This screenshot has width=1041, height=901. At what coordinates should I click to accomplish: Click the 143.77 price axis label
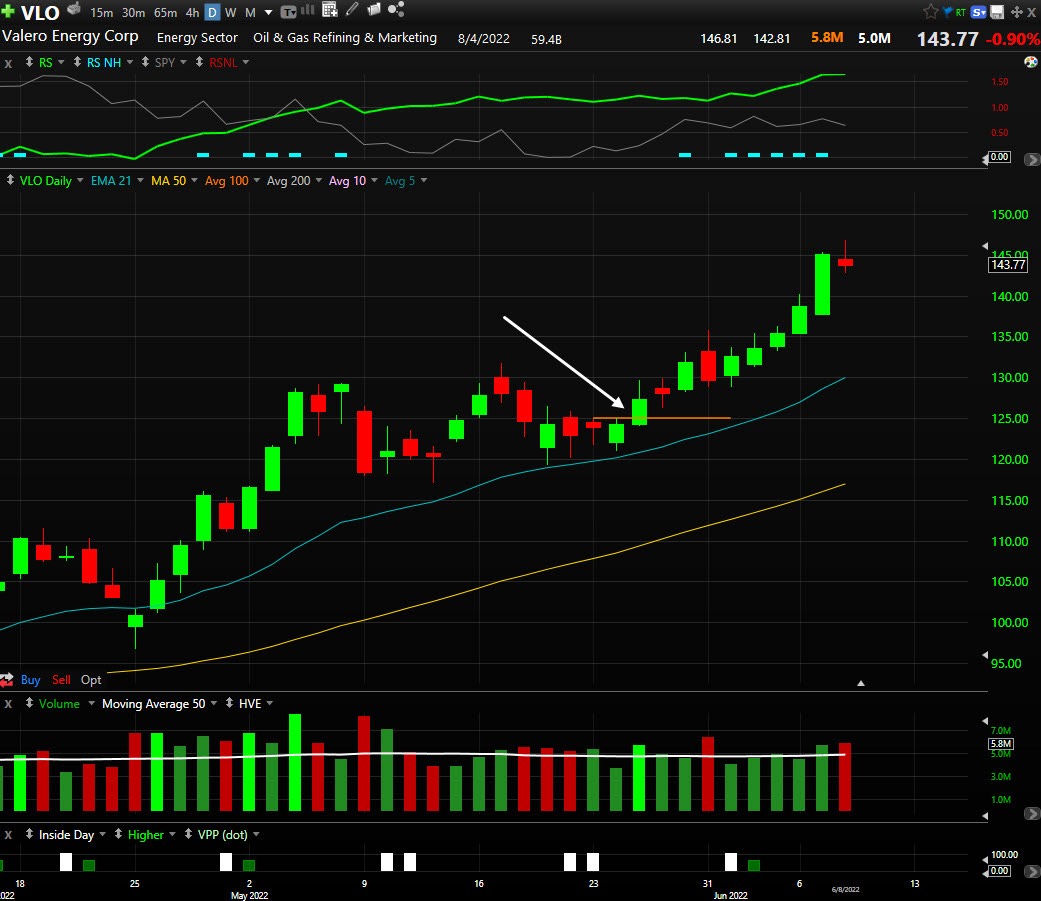[1008, 265]
